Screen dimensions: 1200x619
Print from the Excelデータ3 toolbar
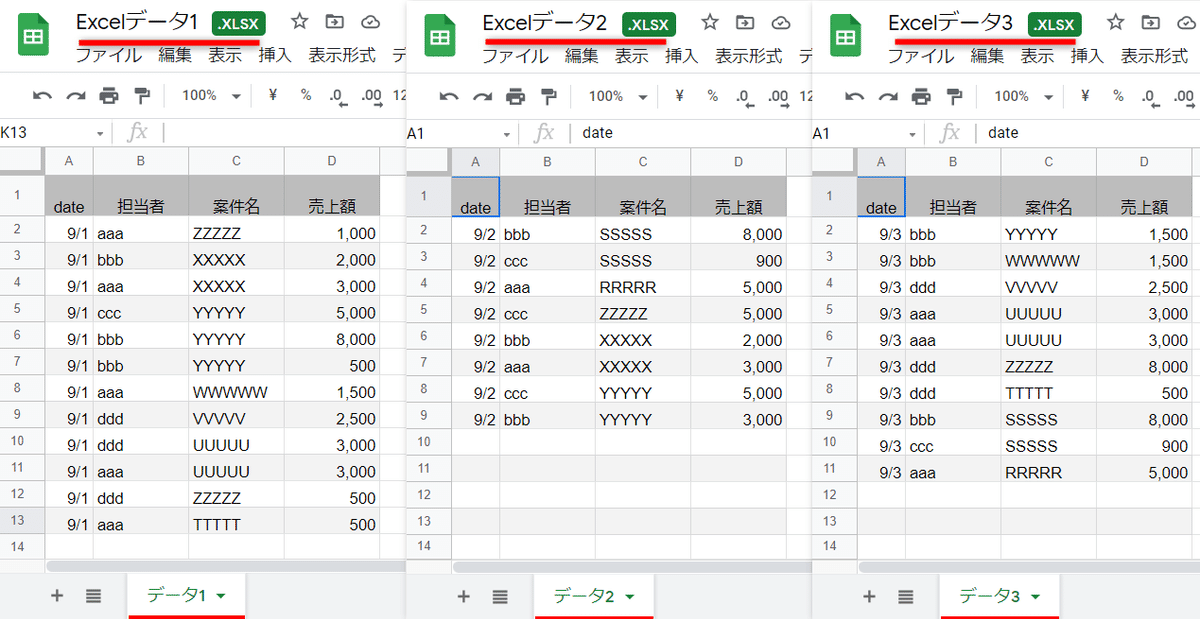coord(922,96)
